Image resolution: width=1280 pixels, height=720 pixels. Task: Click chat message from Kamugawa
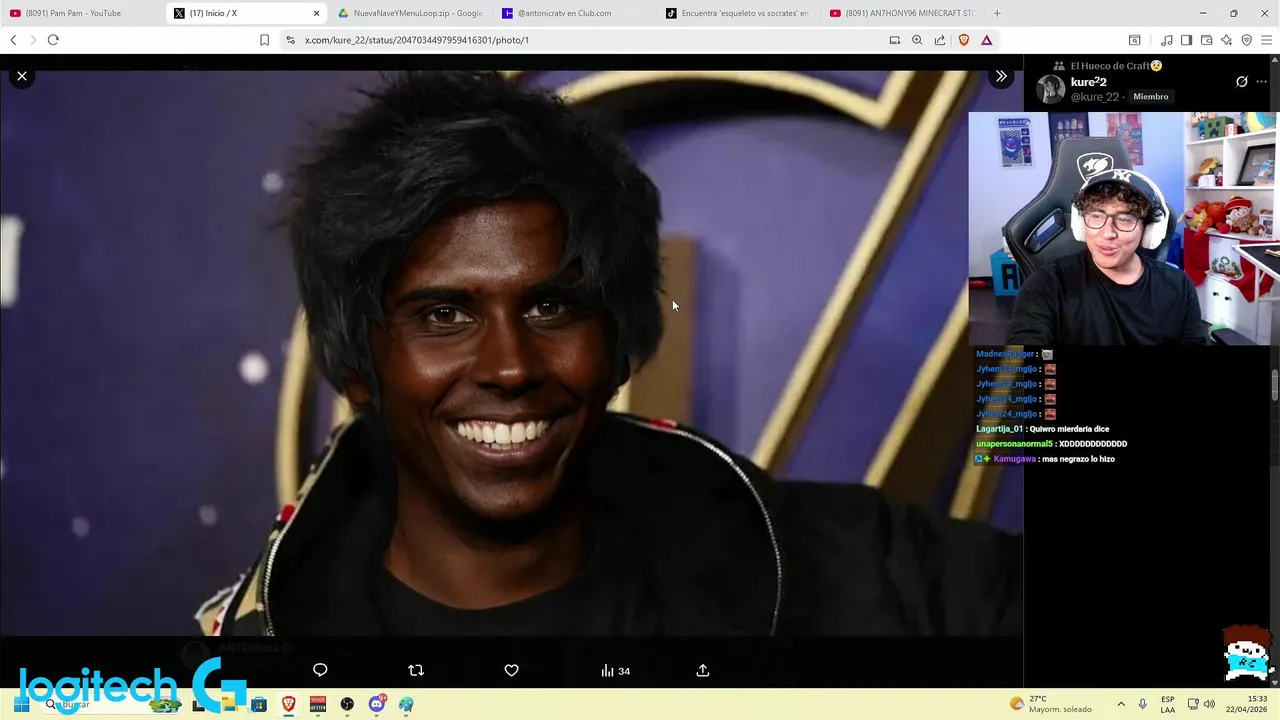(1046, 459)
